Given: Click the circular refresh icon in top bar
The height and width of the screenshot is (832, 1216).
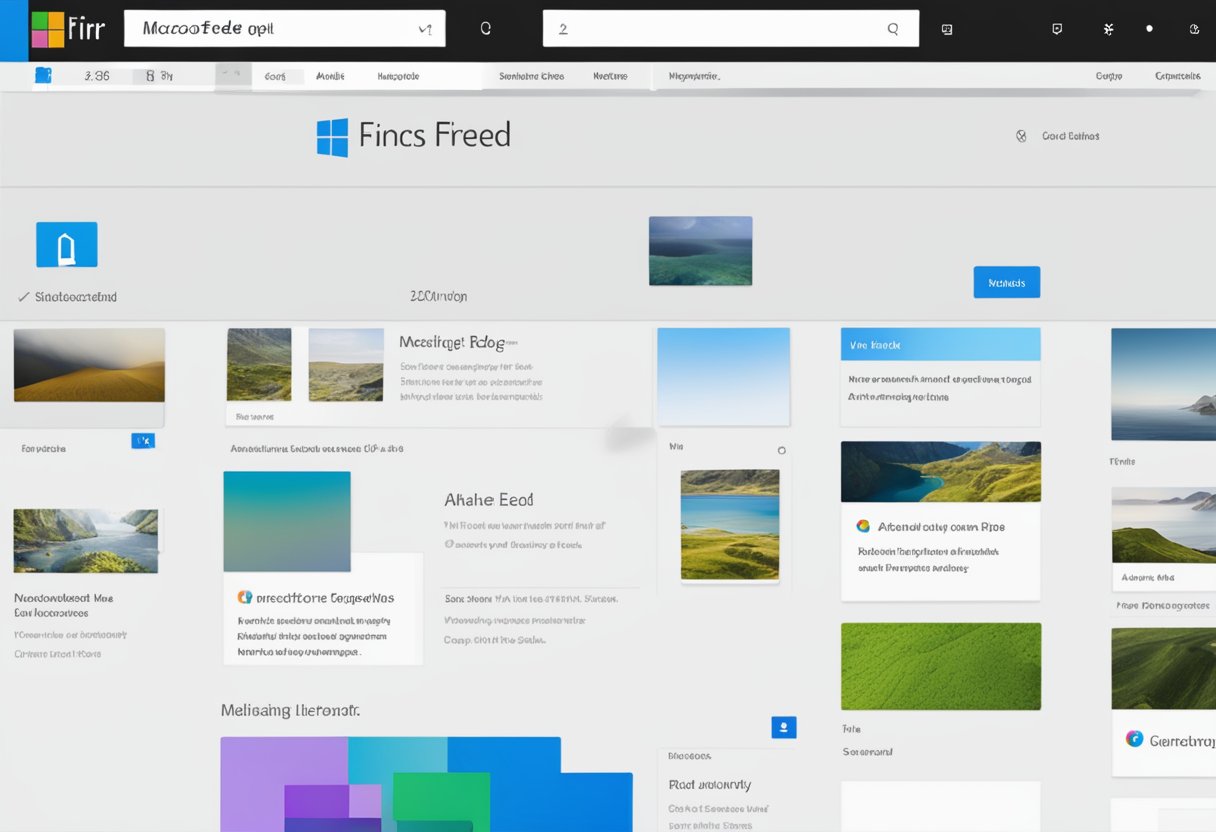Looking at the screenshot, I should tap(486, 29).
